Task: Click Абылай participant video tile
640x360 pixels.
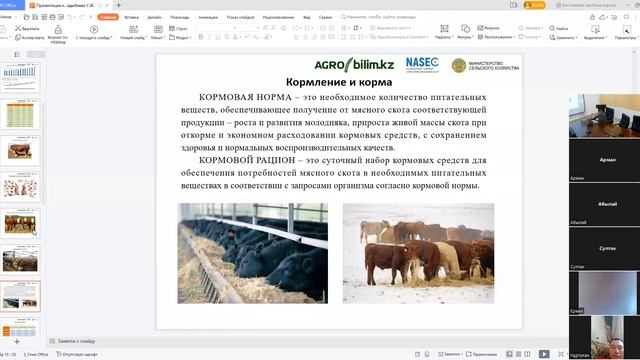Action: [x=604, y=204]
